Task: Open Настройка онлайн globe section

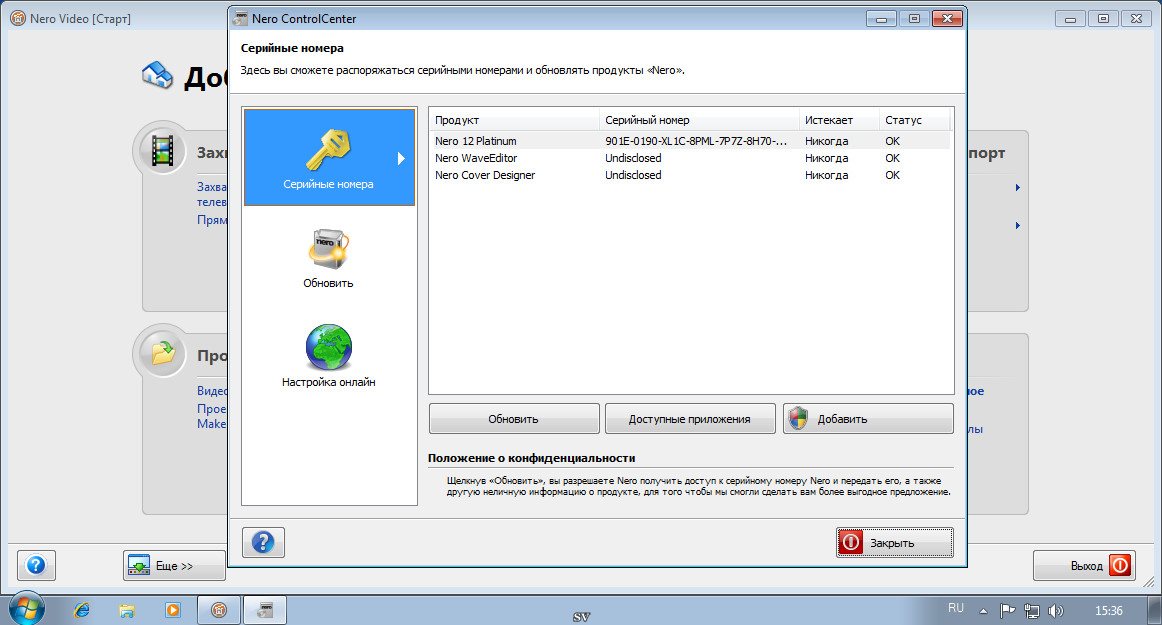Action: (x=328, y=356)
